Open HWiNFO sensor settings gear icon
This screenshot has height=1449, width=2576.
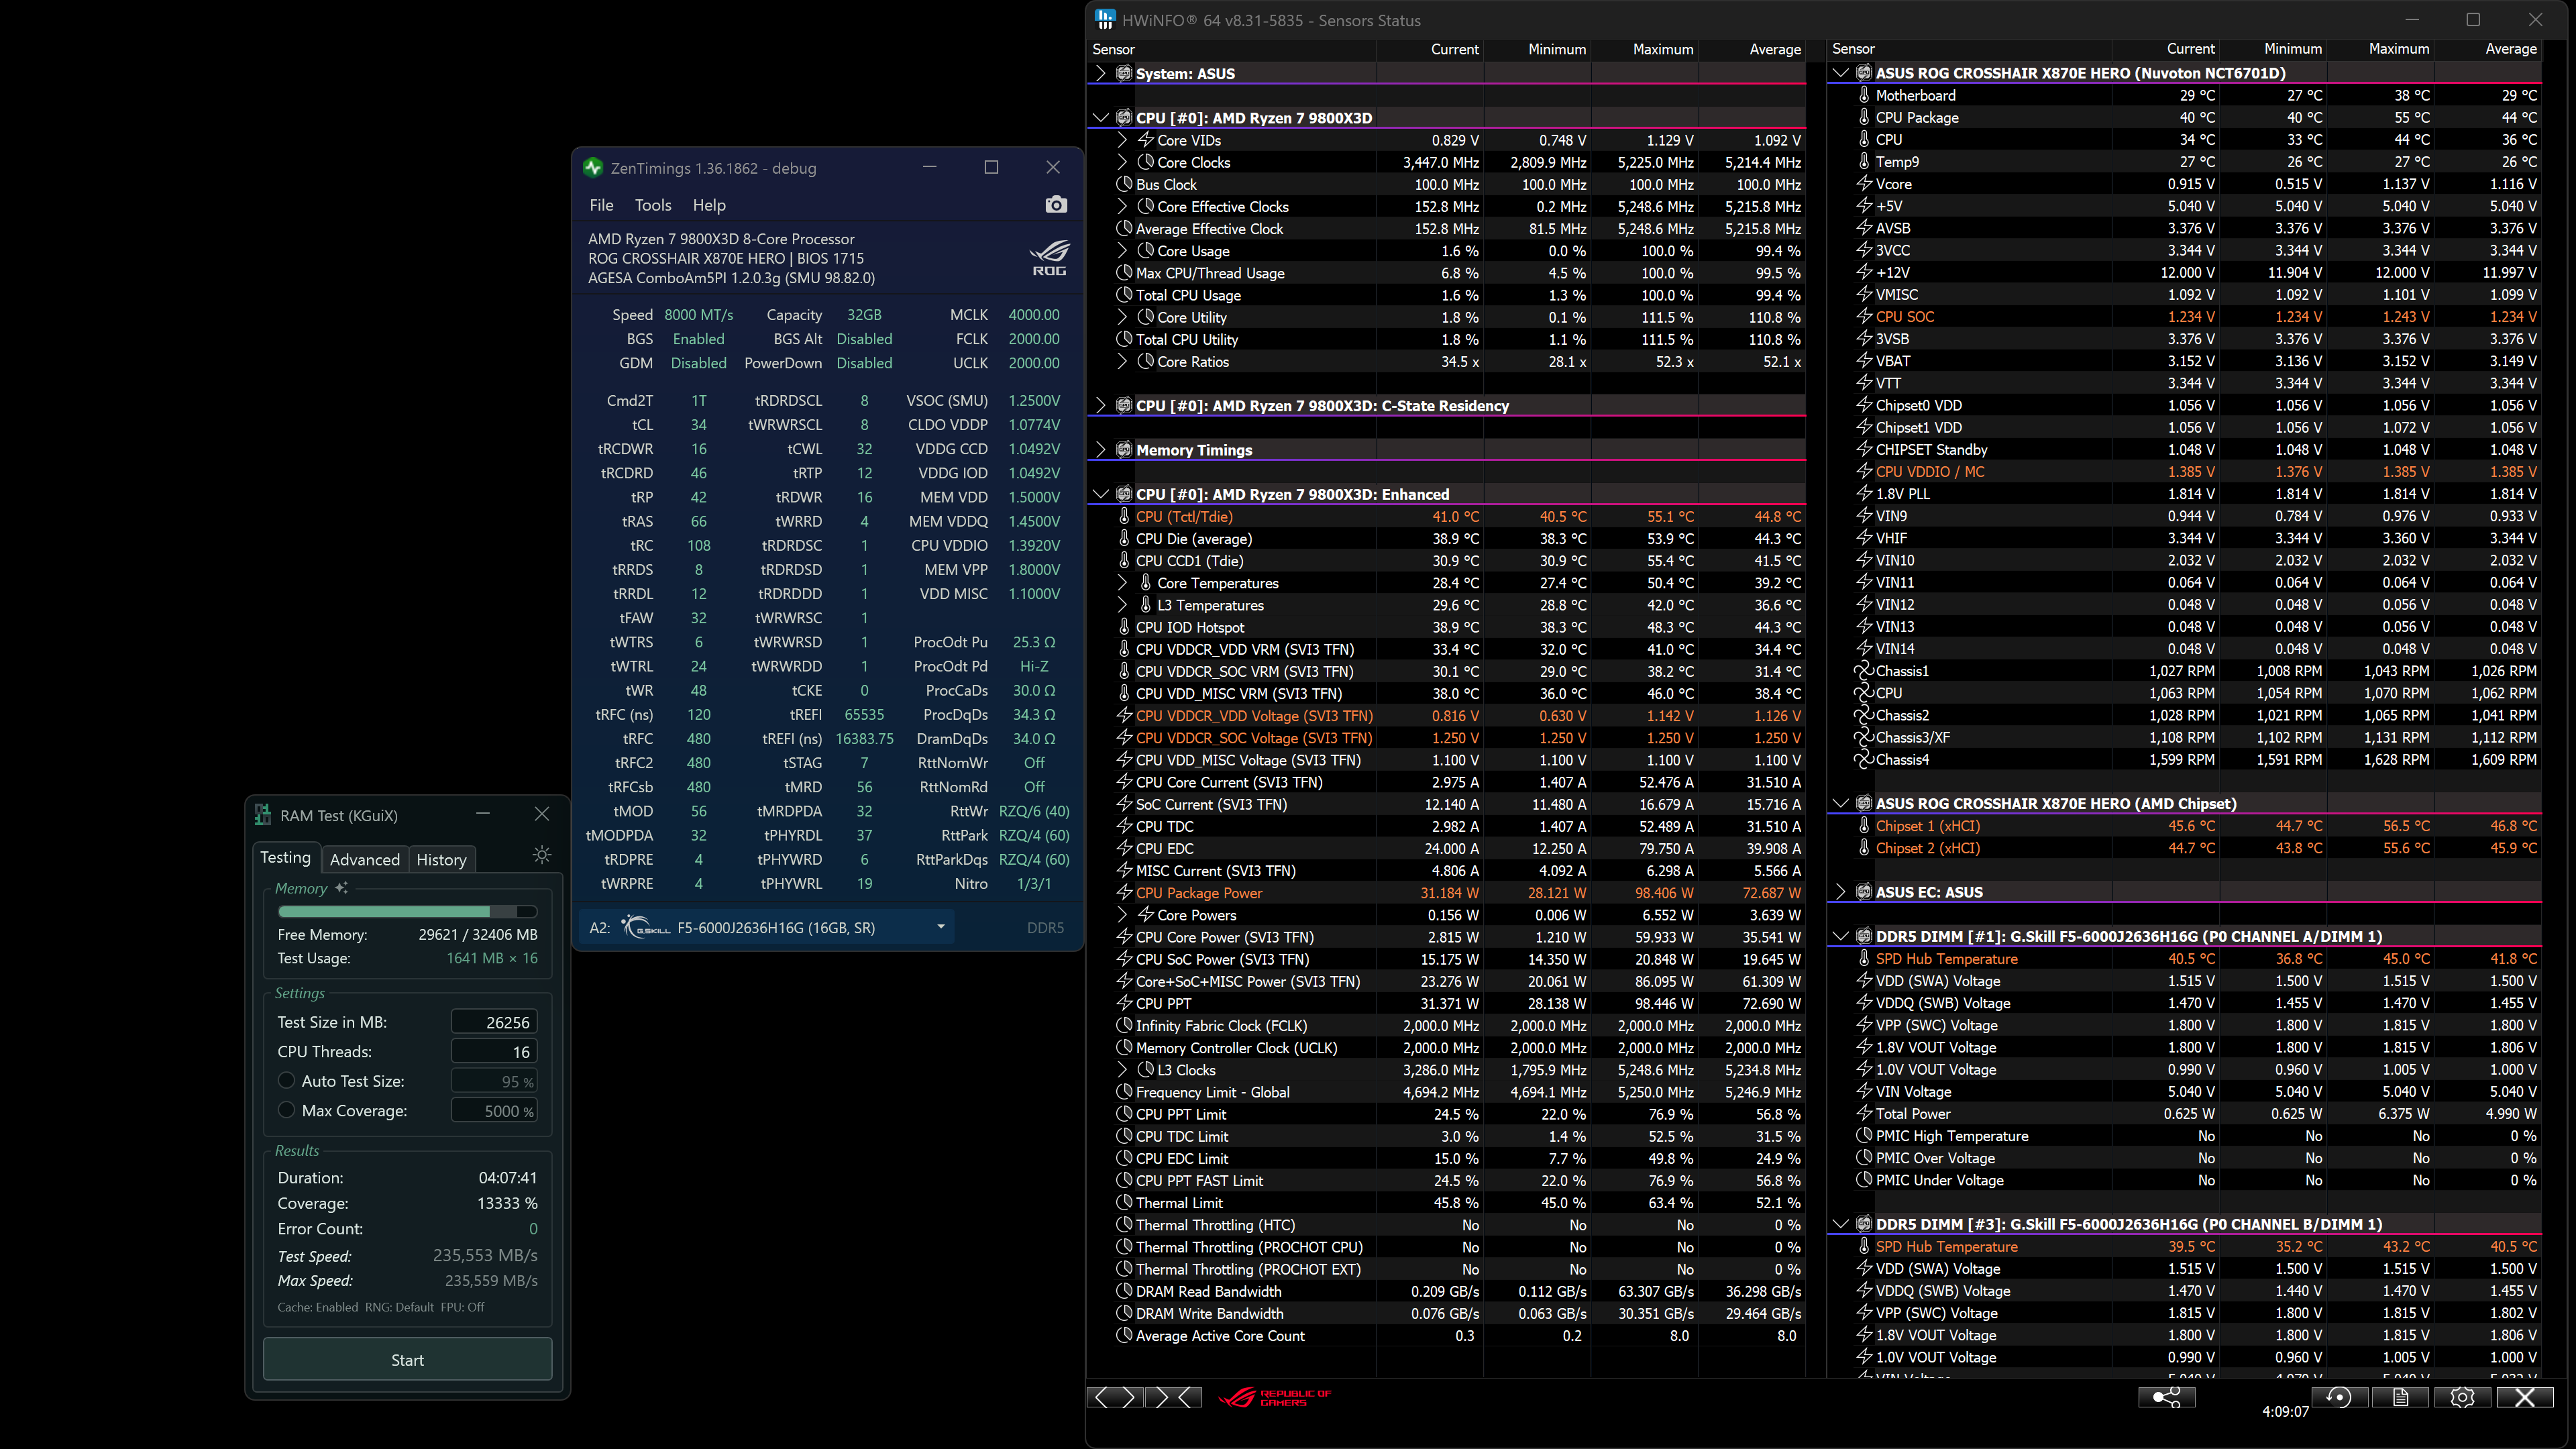(2462, 1397)
